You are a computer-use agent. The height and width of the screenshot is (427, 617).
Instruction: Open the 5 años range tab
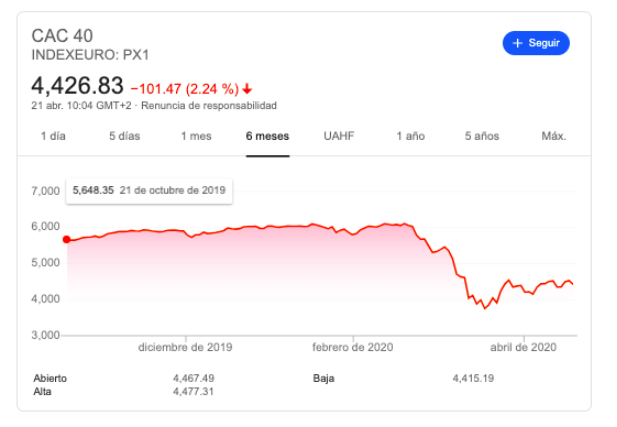tap(482, 136)
